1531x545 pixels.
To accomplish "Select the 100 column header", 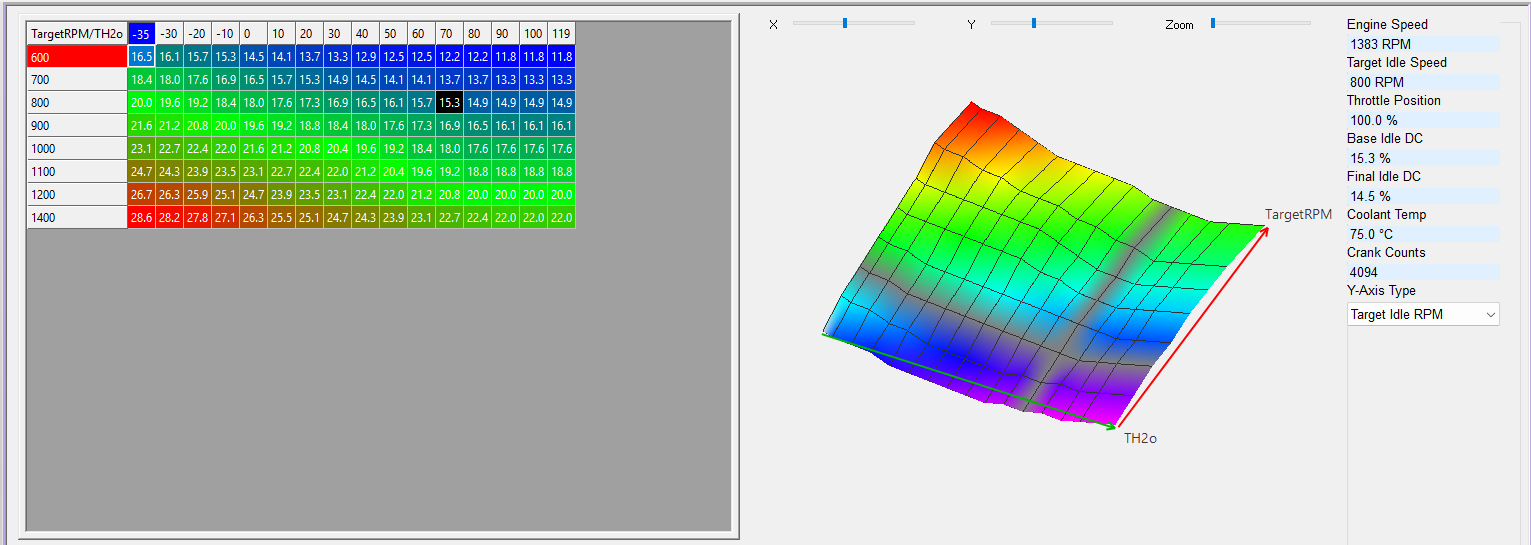I will (x=533, y=33).
